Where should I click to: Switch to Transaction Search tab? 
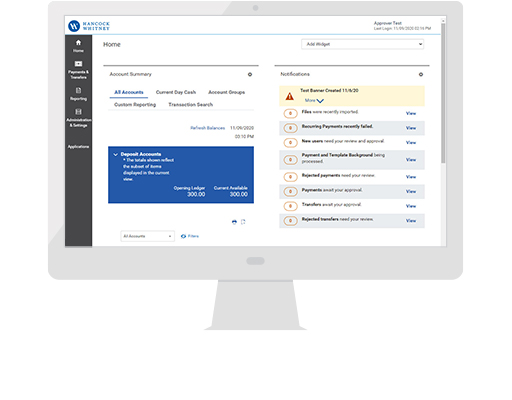point(190,105)
